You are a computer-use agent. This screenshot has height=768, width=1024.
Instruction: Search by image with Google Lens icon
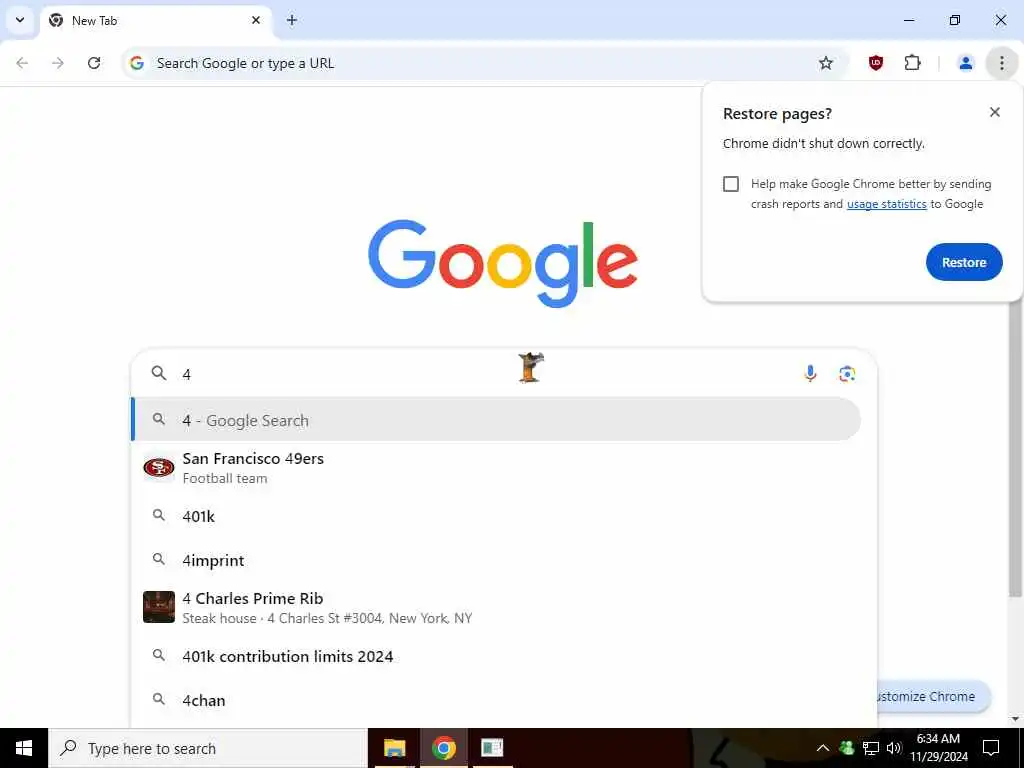(847, 374)
